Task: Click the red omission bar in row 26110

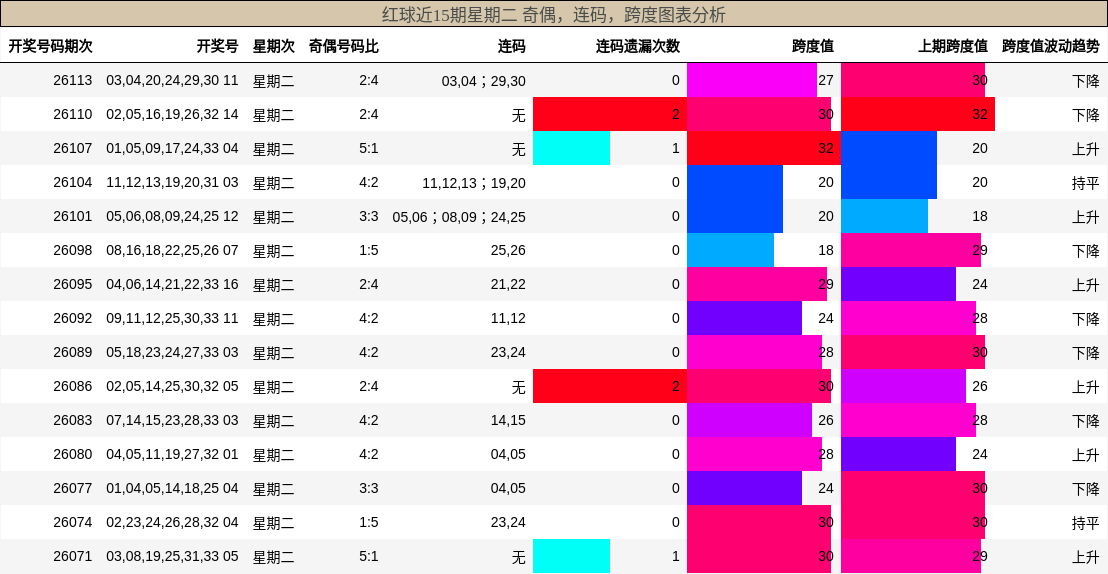Action: coord(610,114)
